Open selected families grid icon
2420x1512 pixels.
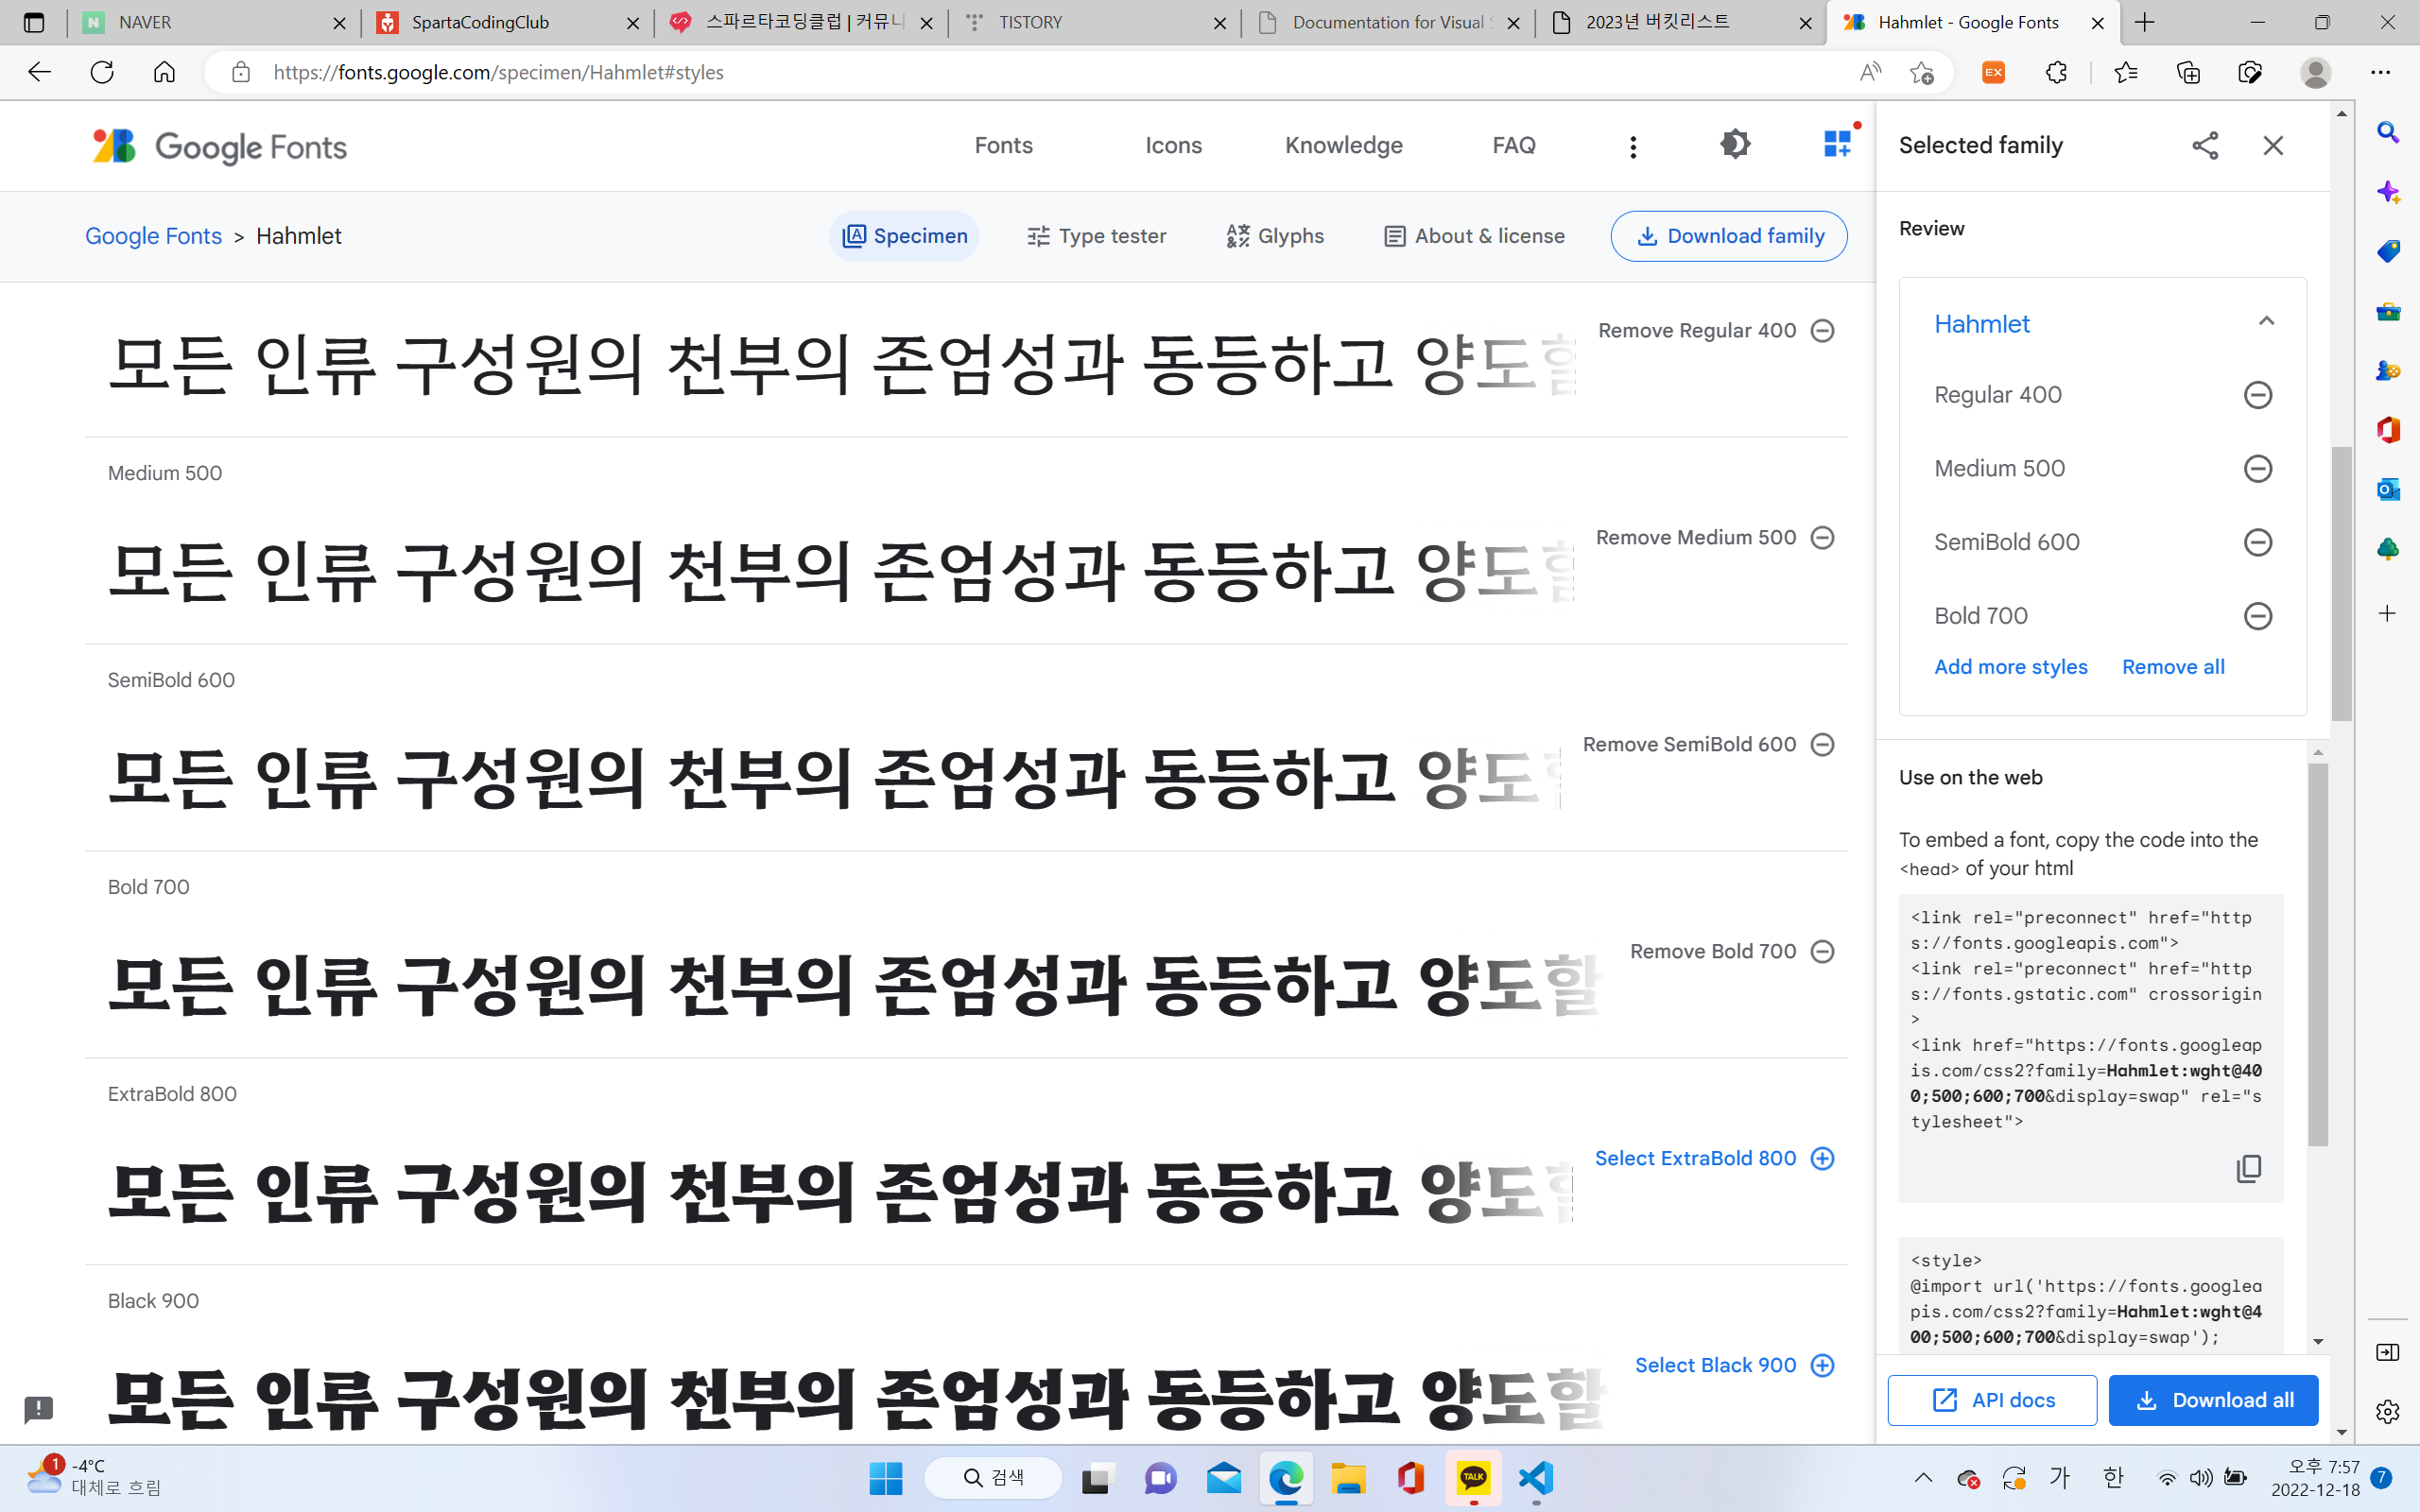(x=1837, y=145)
